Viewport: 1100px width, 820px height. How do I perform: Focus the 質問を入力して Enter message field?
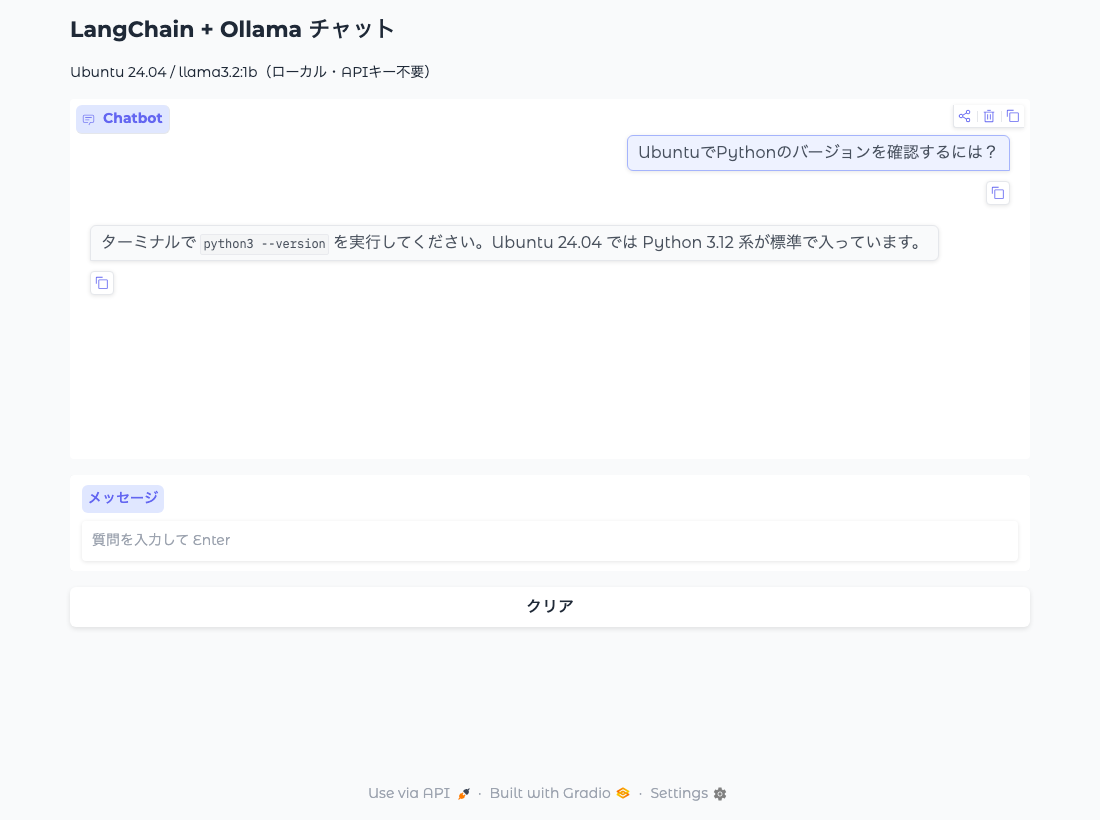(x=550, y=540)
